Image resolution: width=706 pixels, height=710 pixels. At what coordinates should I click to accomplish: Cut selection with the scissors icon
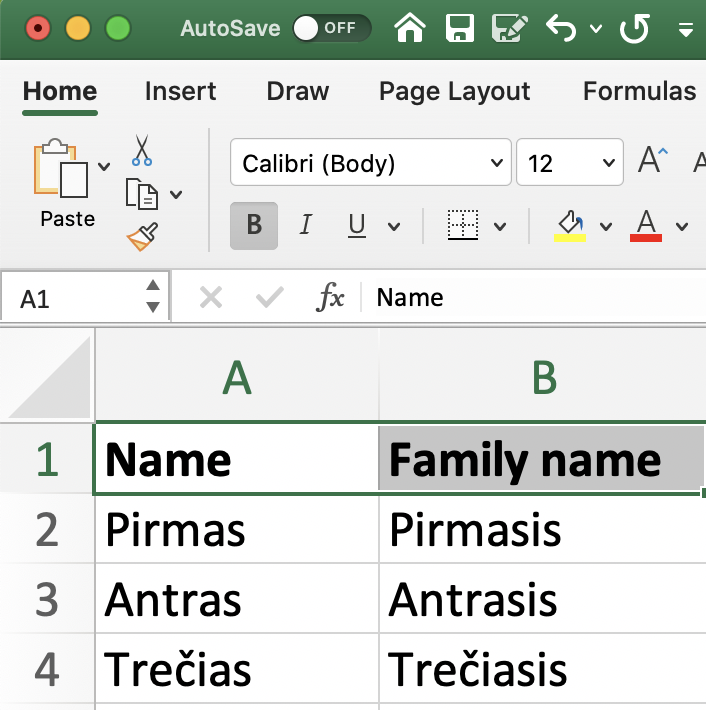point(141,151)
